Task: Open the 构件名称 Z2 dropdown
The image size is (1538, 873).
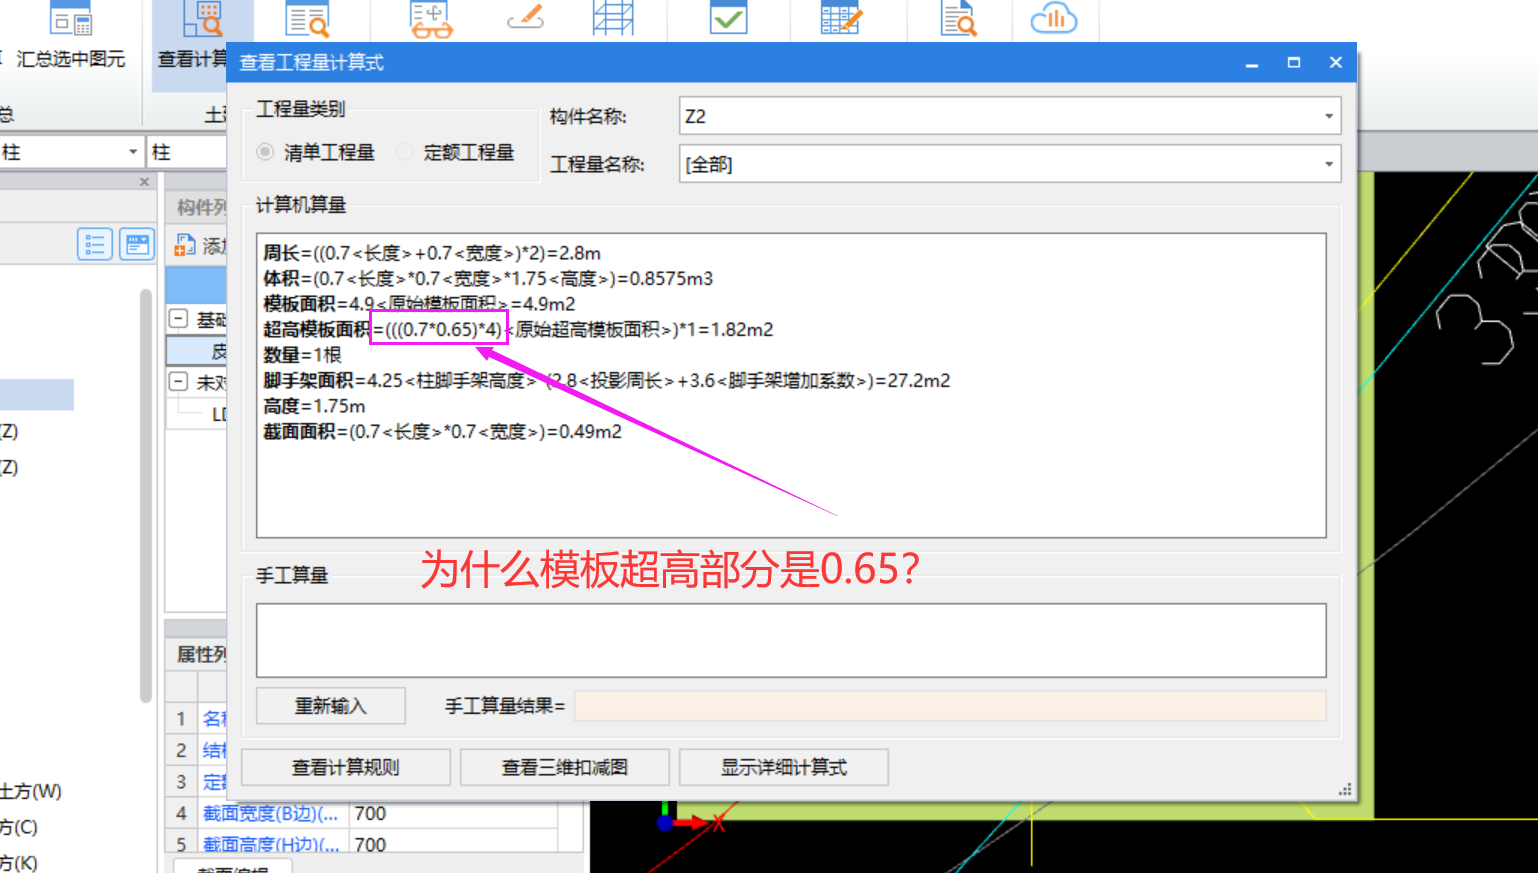Action: click(x=1329, y=116)
